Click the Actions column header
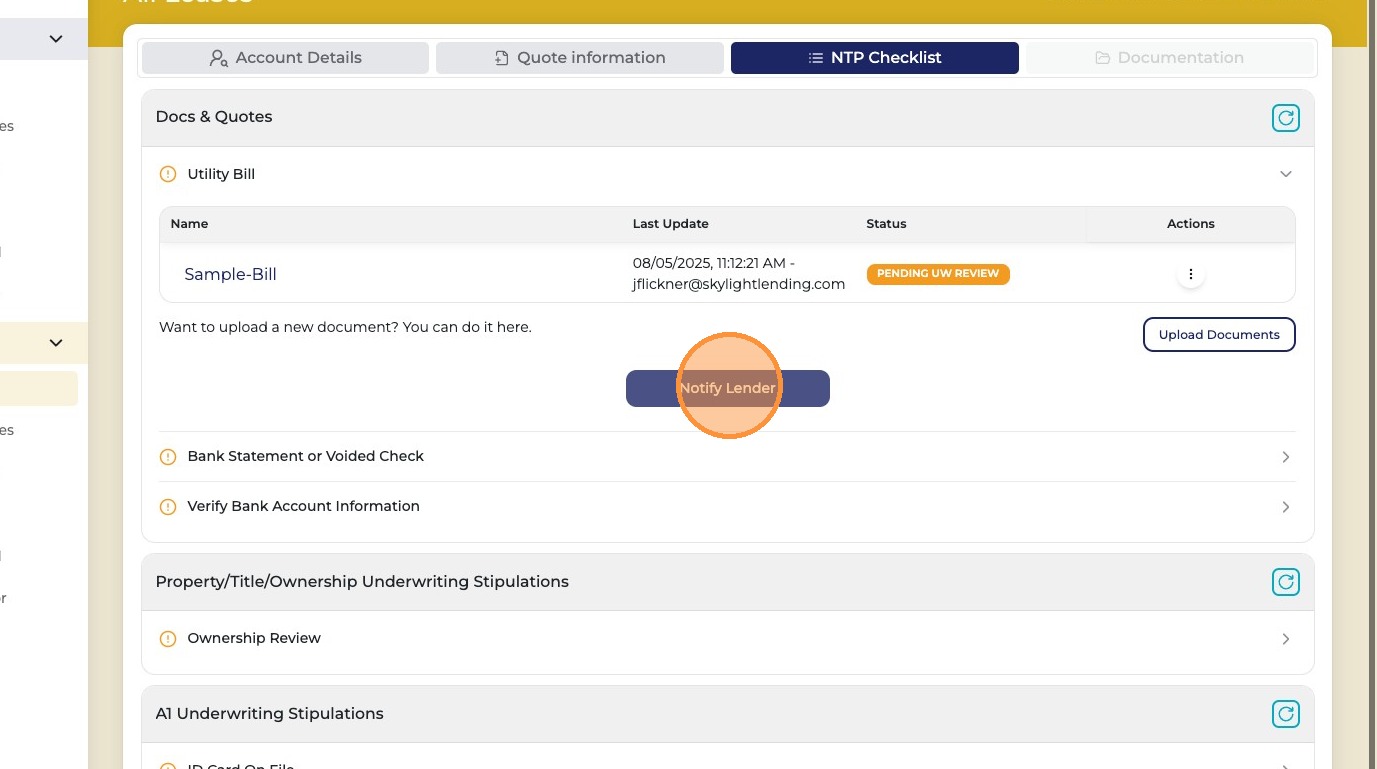Screen dimensions: 1377x769 (x=1190, y=224)
